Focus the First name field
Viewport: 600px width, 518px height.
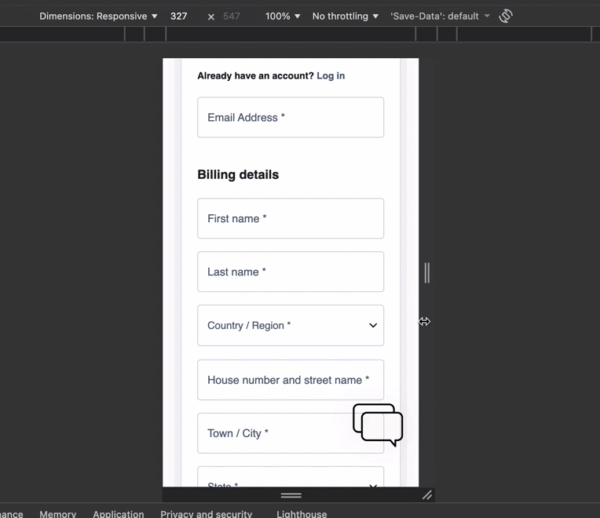click(x=290, y=218)
